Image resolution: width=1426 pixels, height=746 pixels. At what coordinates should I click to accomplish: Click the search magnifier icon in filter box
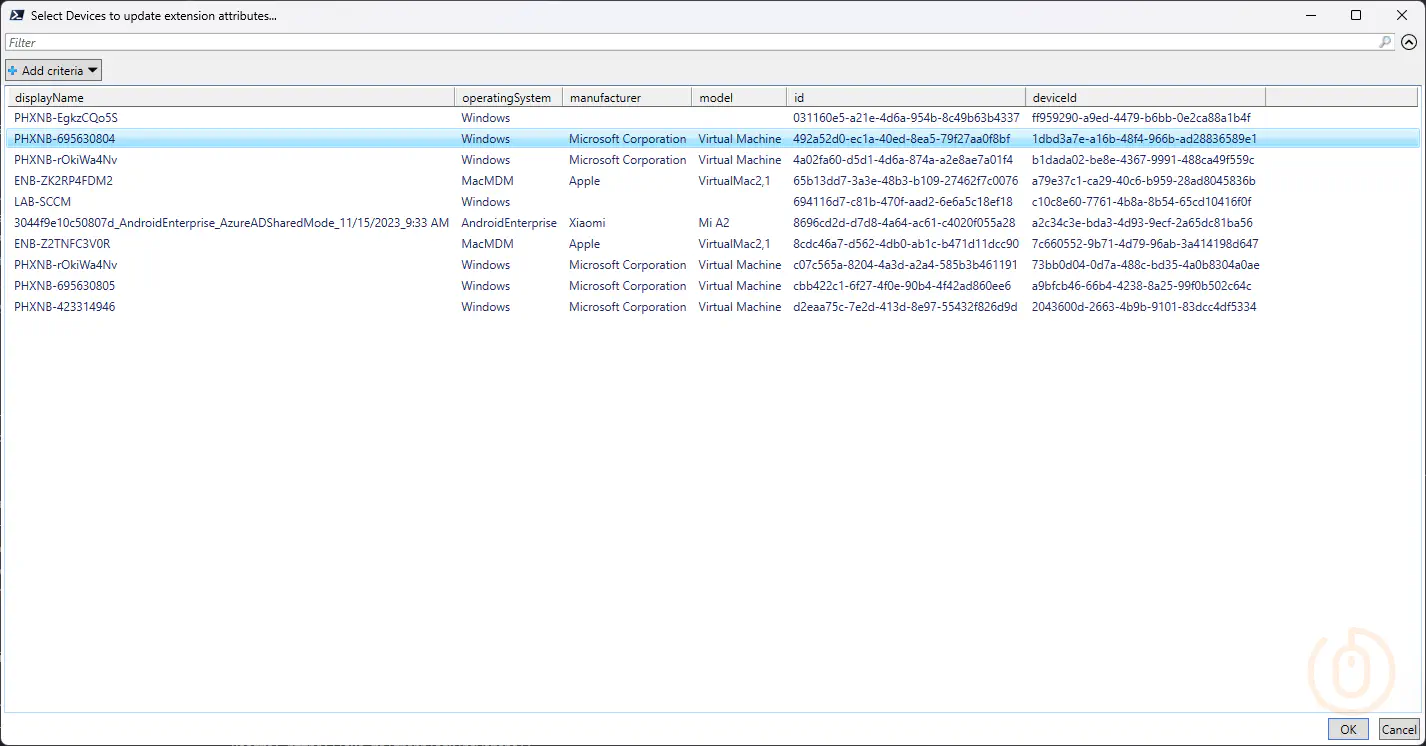(1385, 42)
